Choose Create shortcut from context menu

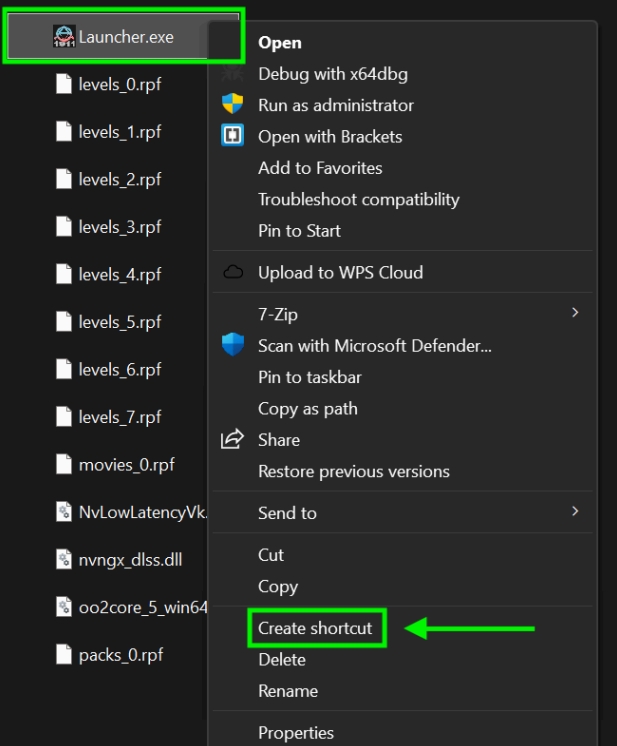[x=315, y=628]
